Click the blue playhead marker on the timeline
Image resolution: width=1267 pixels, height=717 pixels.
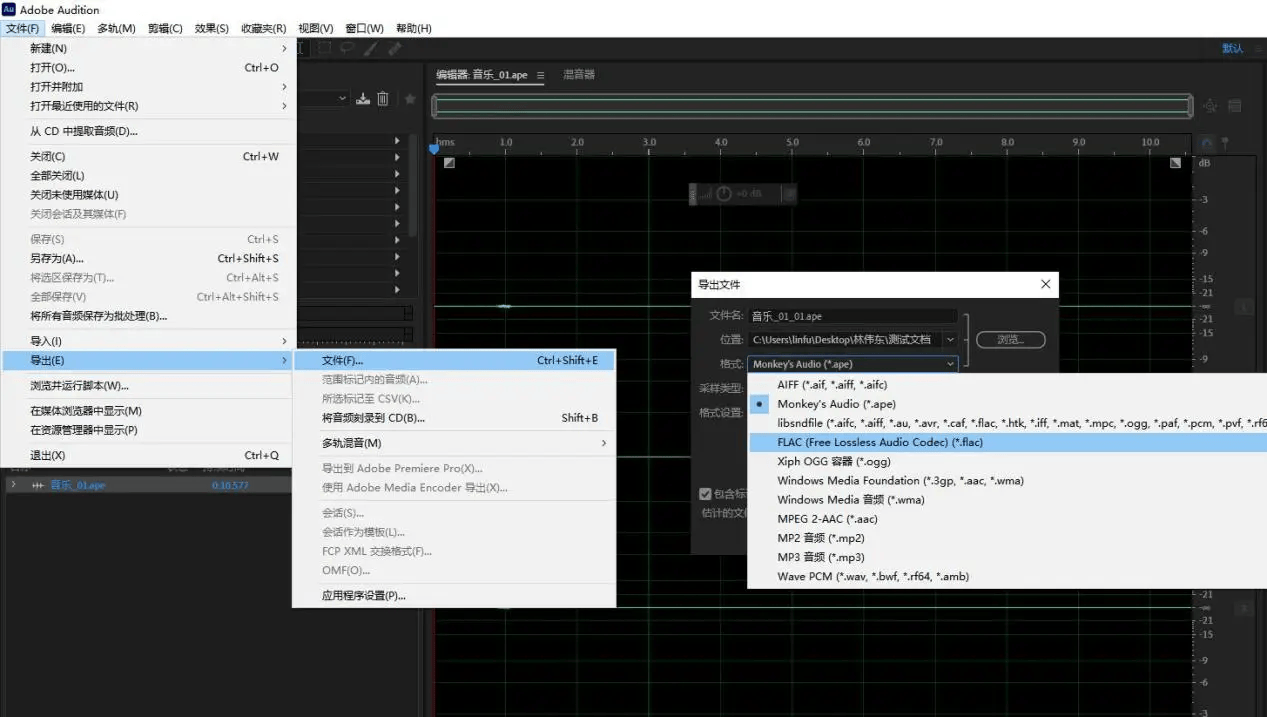coord(434,149)
